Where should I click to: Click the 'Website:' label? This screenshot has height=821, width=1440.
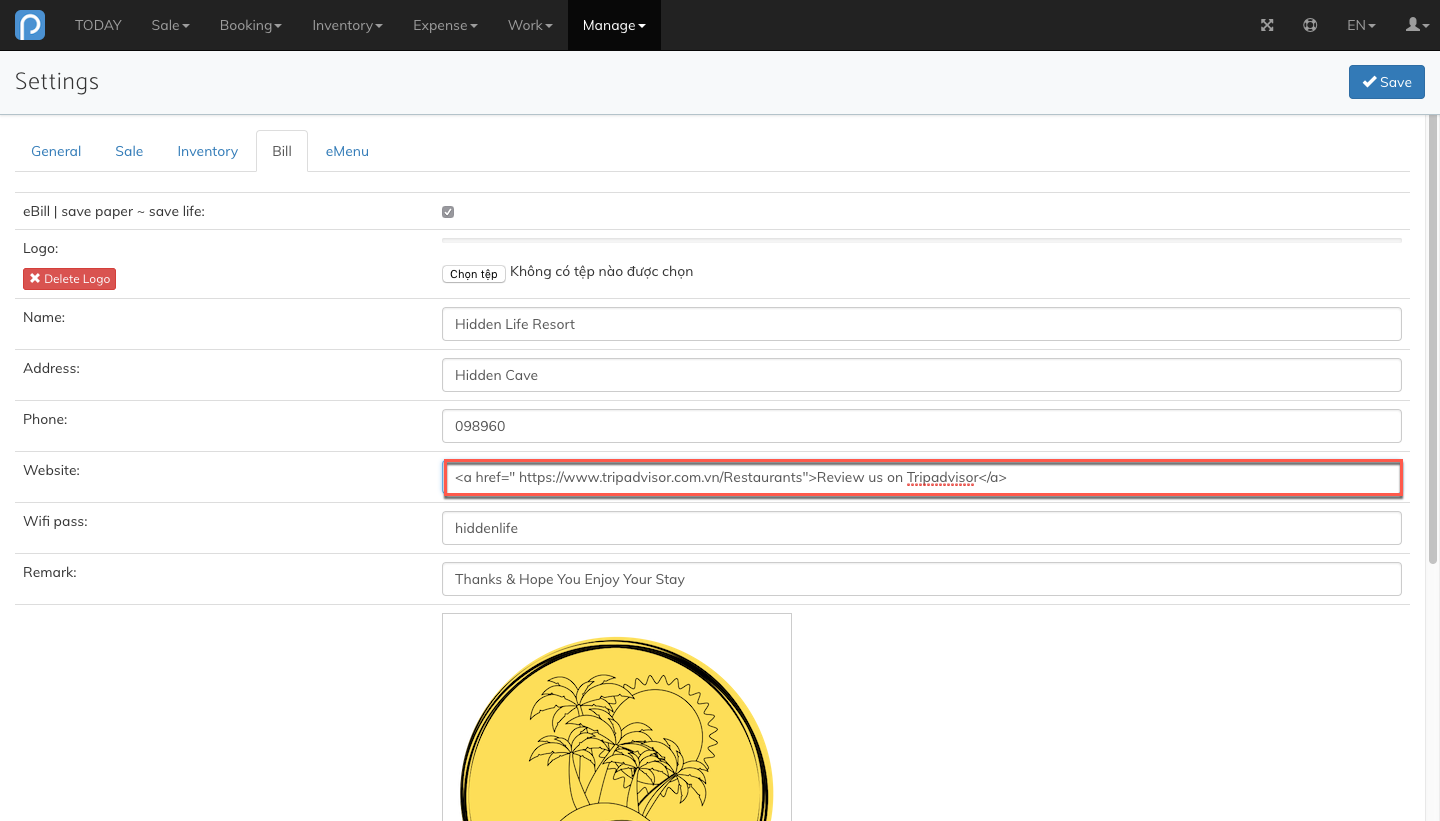click(51, 470)
